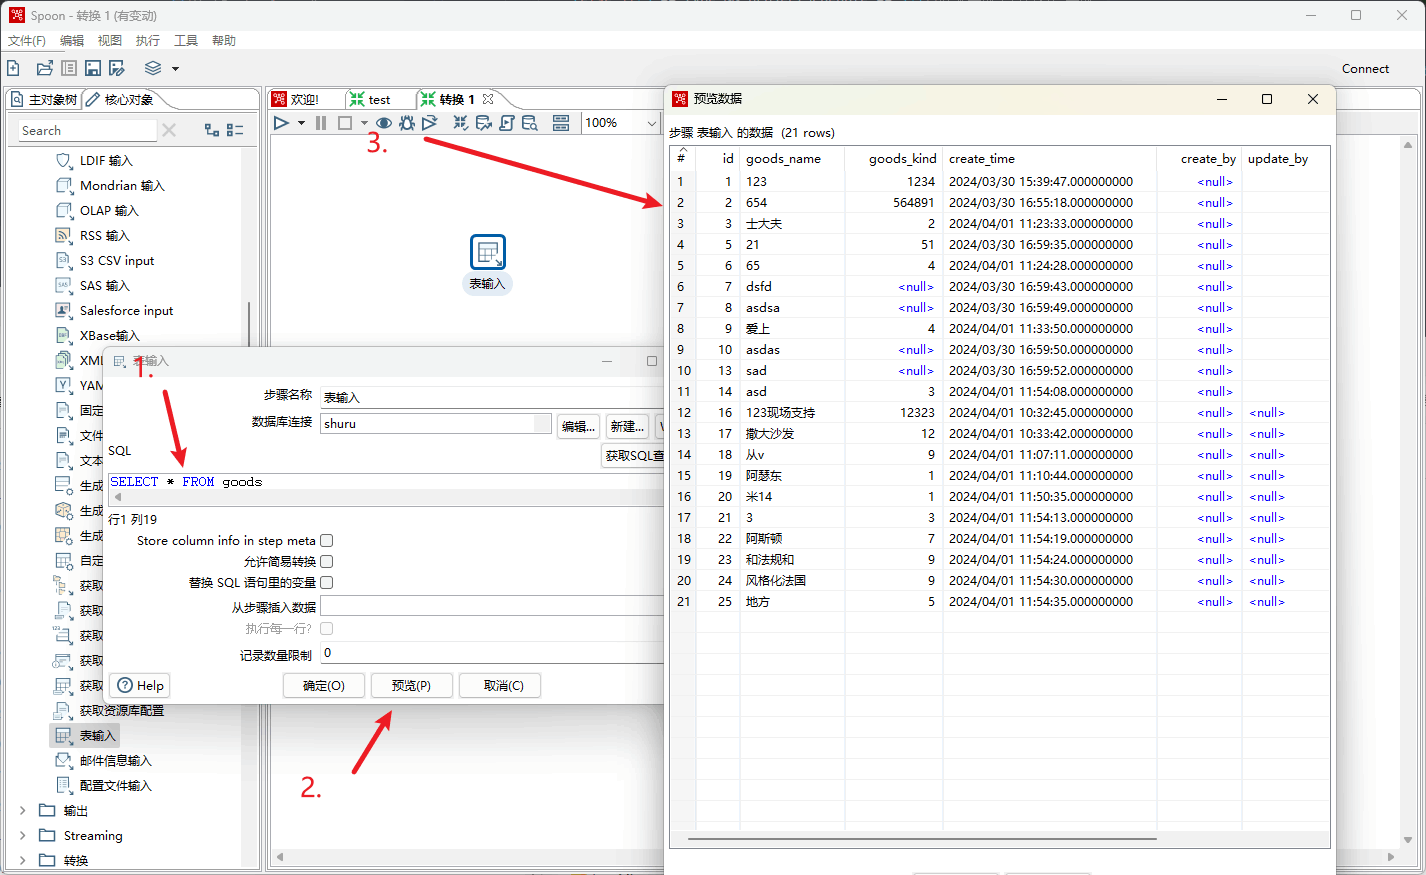Click the 新建... connection button
This screenshot has height=875, width=1426.
point(627,426)
